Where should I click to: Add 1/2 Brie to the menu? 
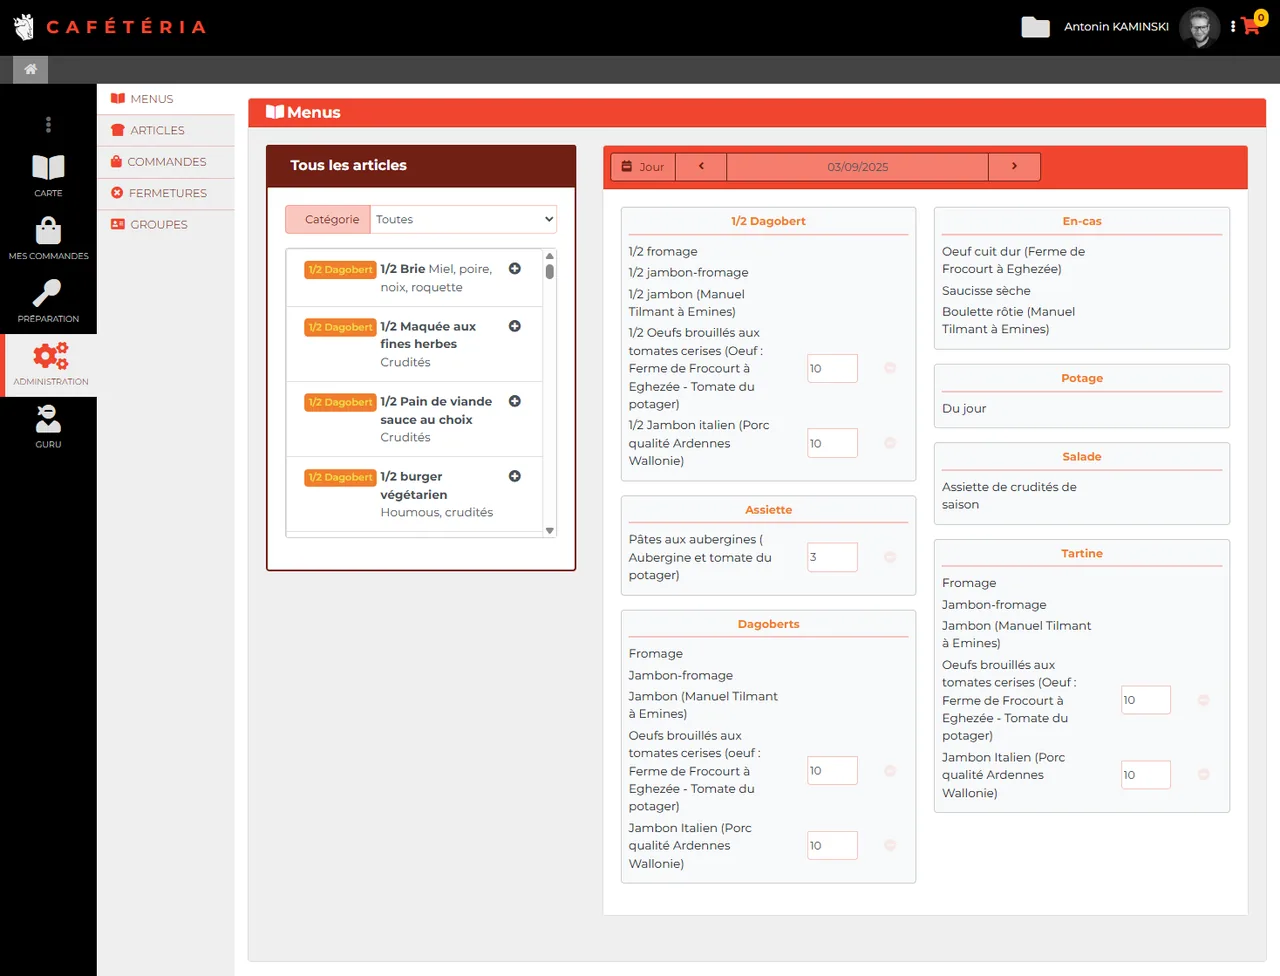(515, 269)
